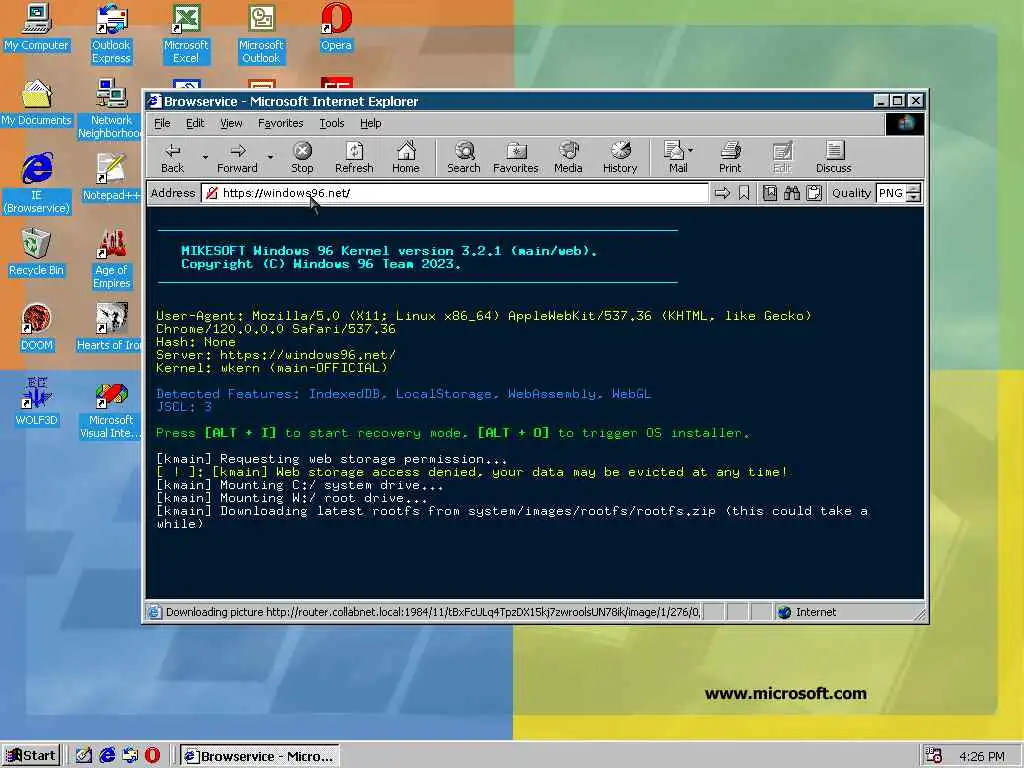Select the Outlook Express desktop icon

click(x=111, y=34)
